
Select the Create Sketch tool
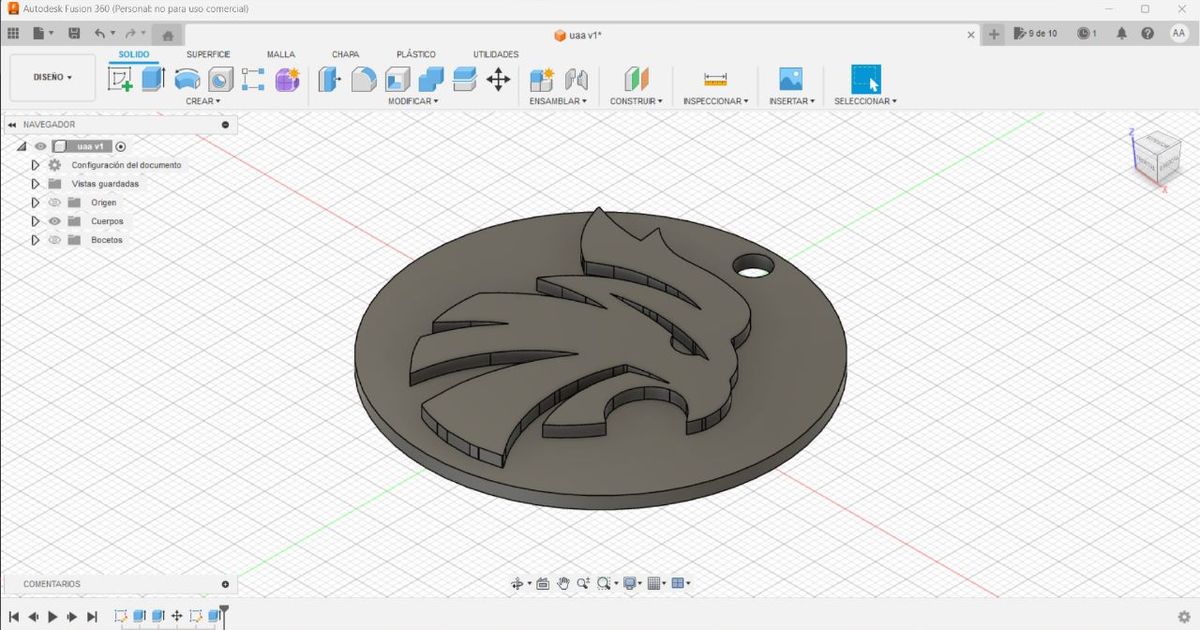click(122, 78)
